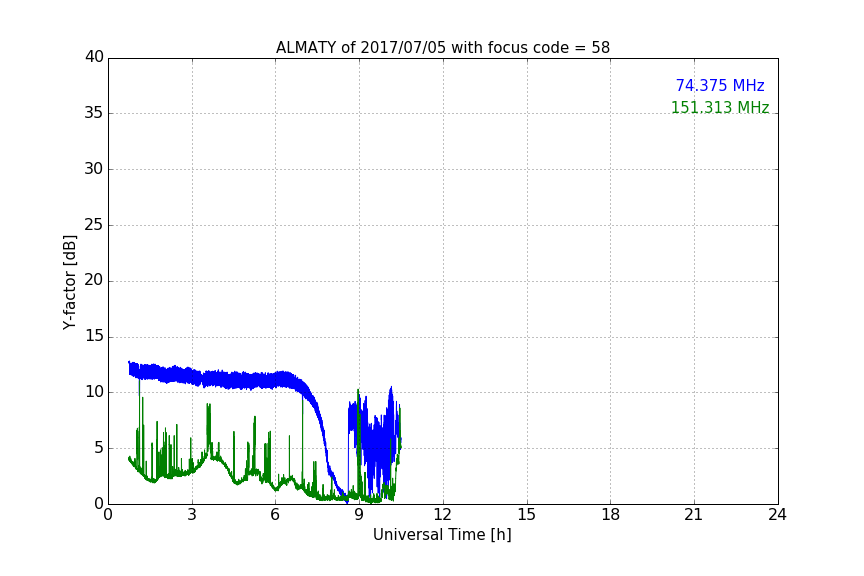Select the green '151.313 MHz' legend label

pos(720,107)
